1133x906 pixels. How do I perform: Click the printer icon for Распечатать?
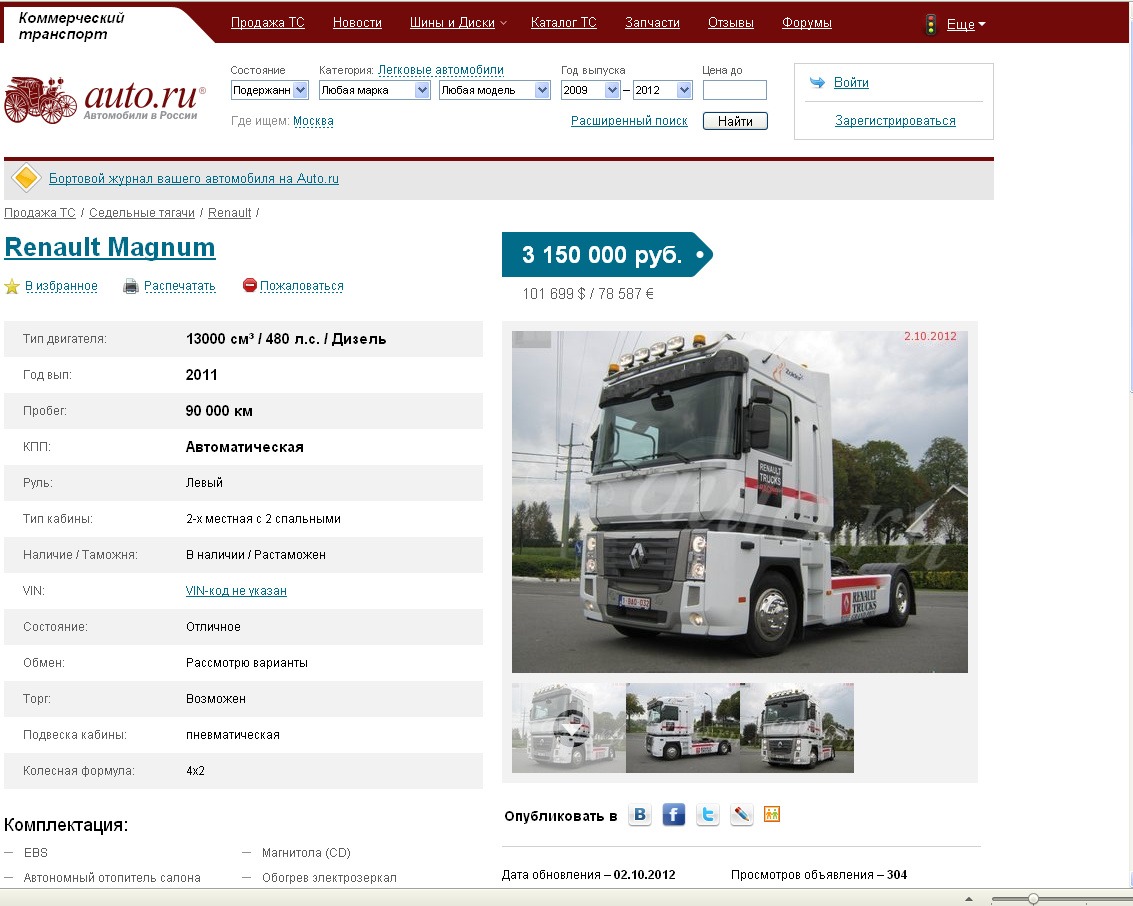pos(131,287)
